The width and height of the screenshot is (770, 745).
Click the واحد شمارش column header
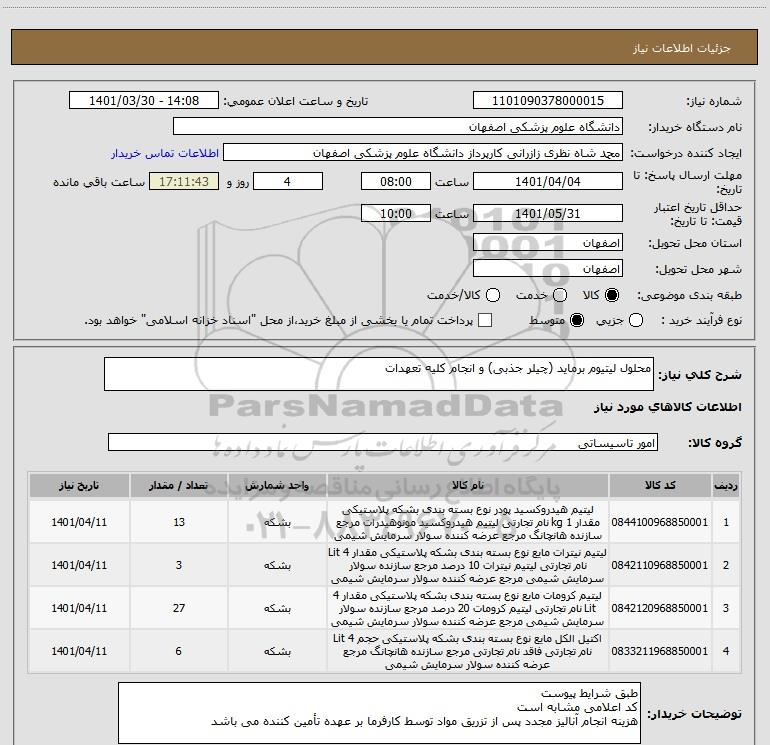277,486
